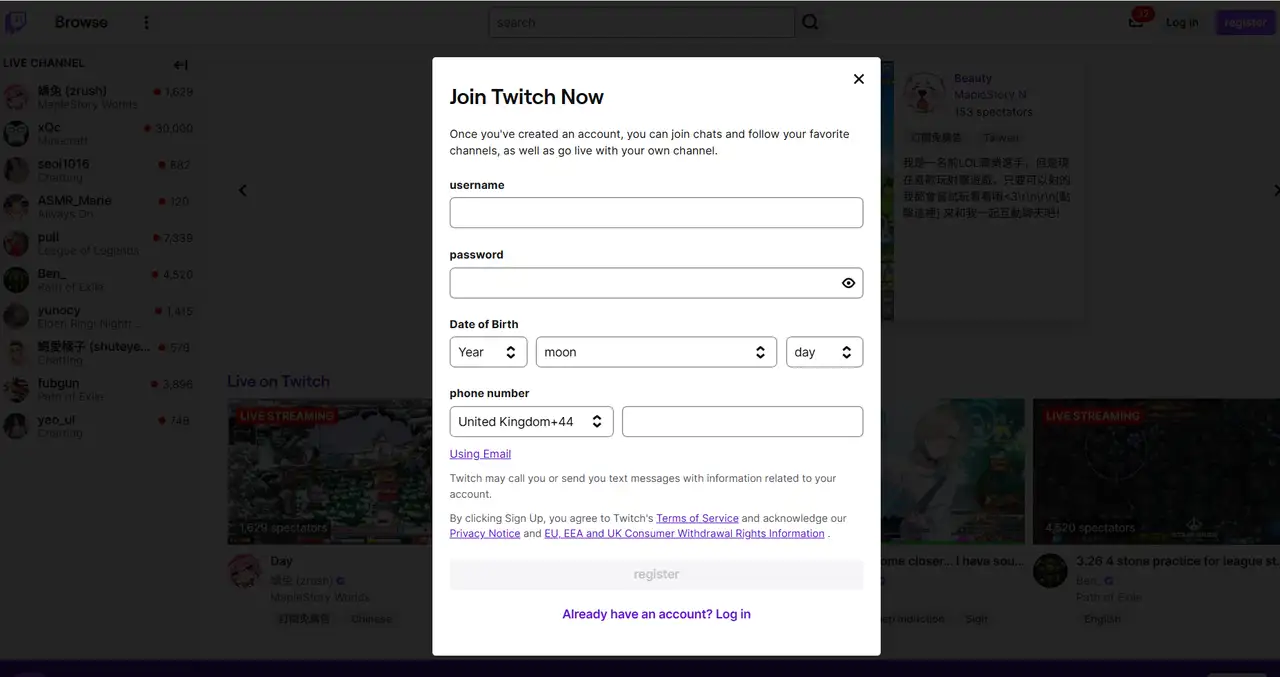Select fubgun channel name in sidebar
Image resolution: width=1280 pixels, height=677 pixels.
click(58, 383)
